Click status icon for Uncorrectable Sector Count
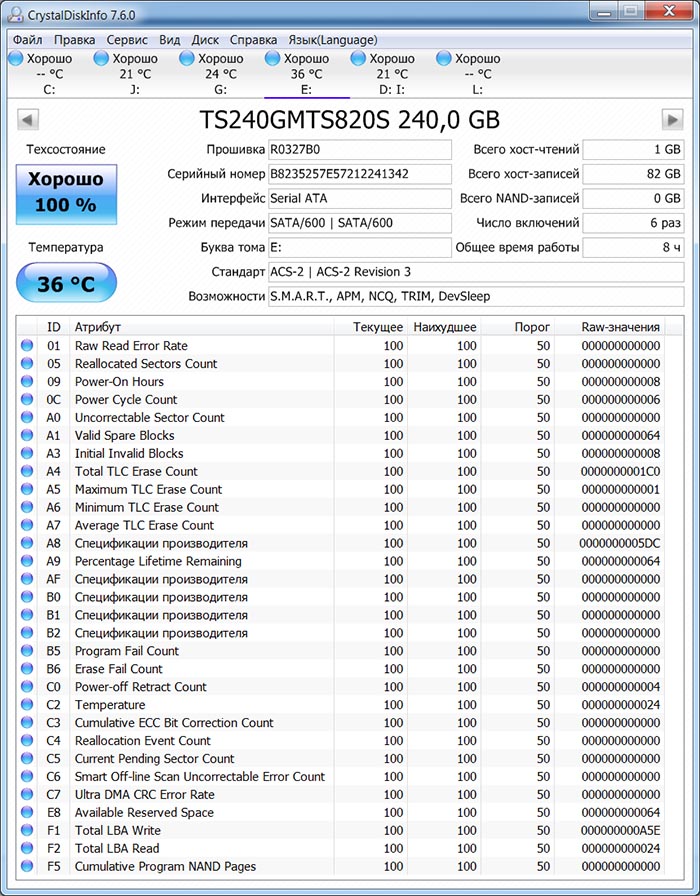Viewport: 700px width, 896px height. pos(27,417)
